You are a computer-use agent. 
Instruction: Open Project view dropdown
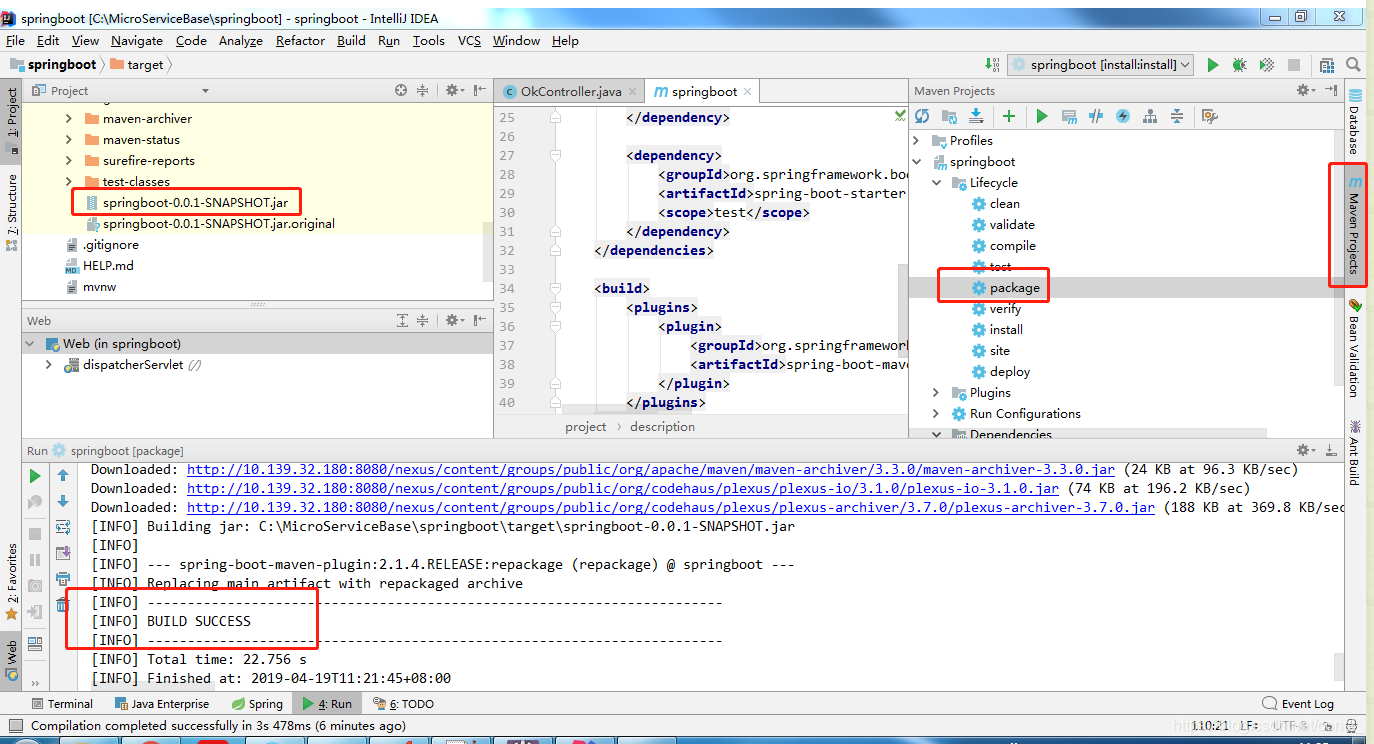coord(205,91)
